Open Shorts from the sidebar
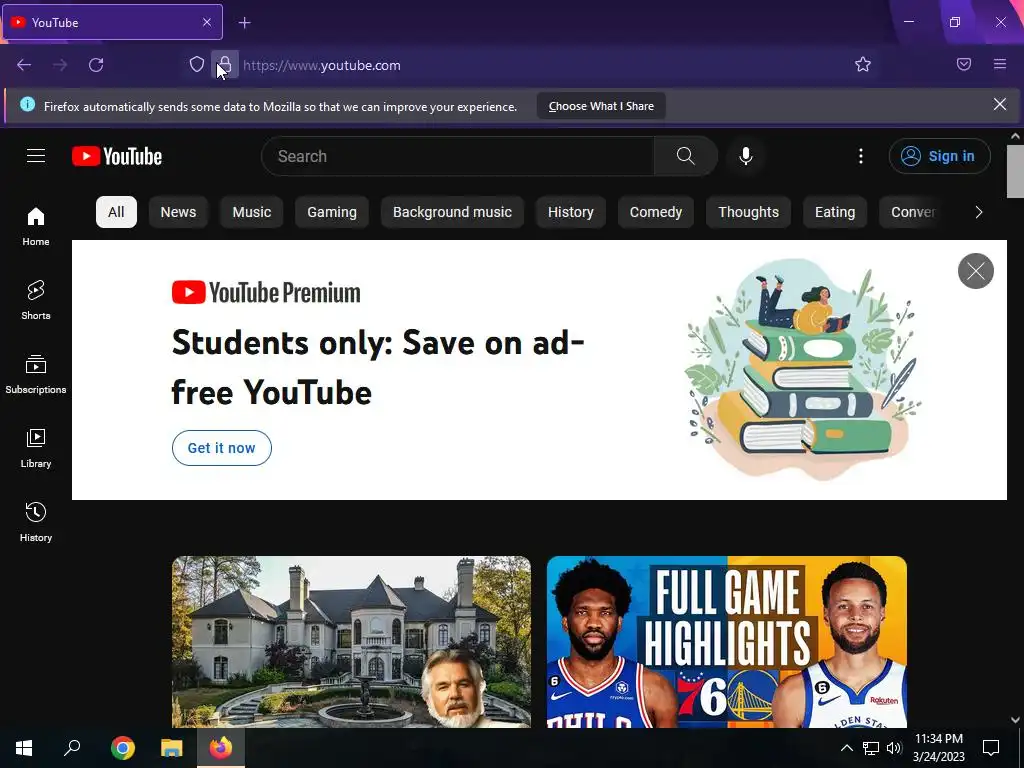 pos(36,300)
